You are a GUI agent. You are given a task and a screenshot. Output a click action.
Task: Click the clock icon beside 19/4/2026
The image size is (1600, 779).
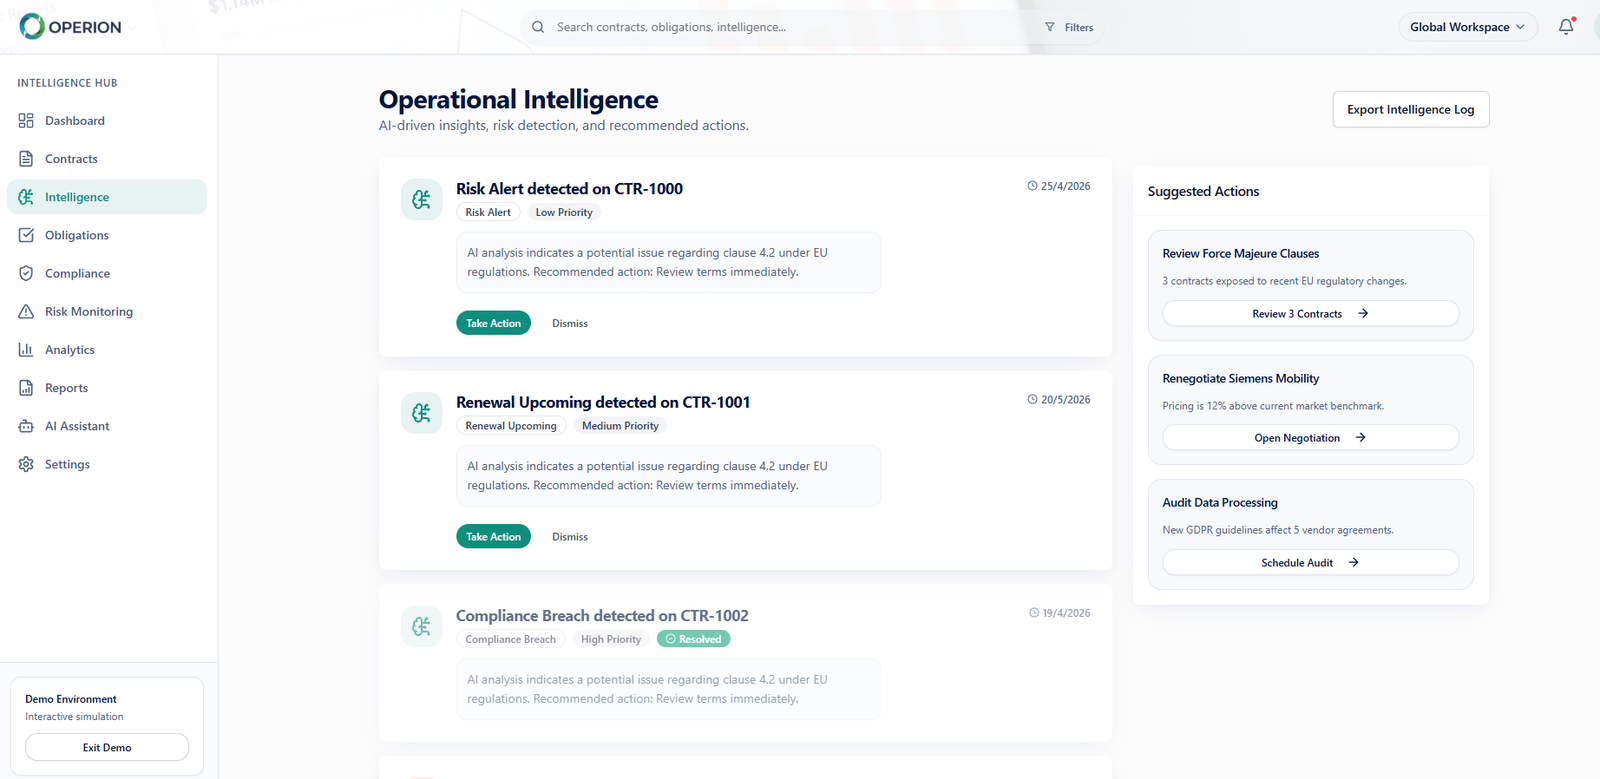1034,613
